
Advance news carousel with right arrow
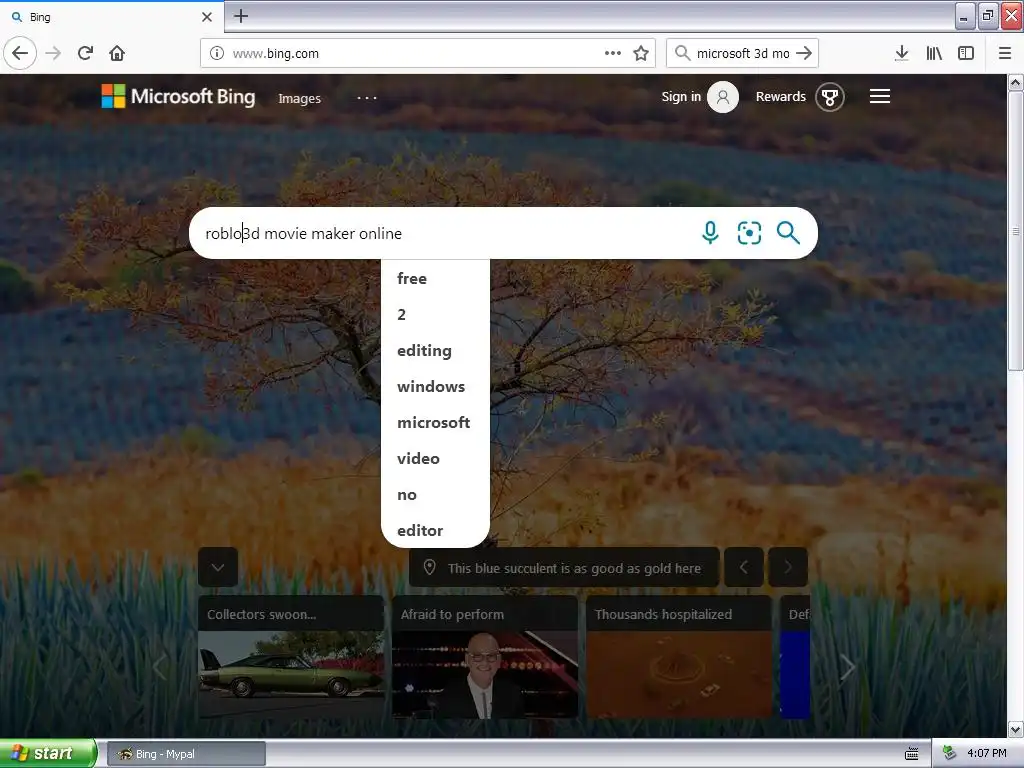pos(847,667)
